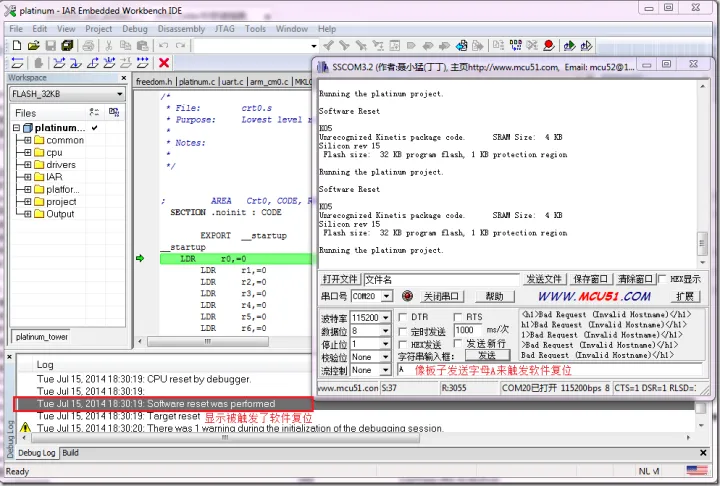Viewport: 720px width, 486px height.
Task: Open the 校验位 parity None dropdown
Action: pyautogui.click(x=385, y=357)
